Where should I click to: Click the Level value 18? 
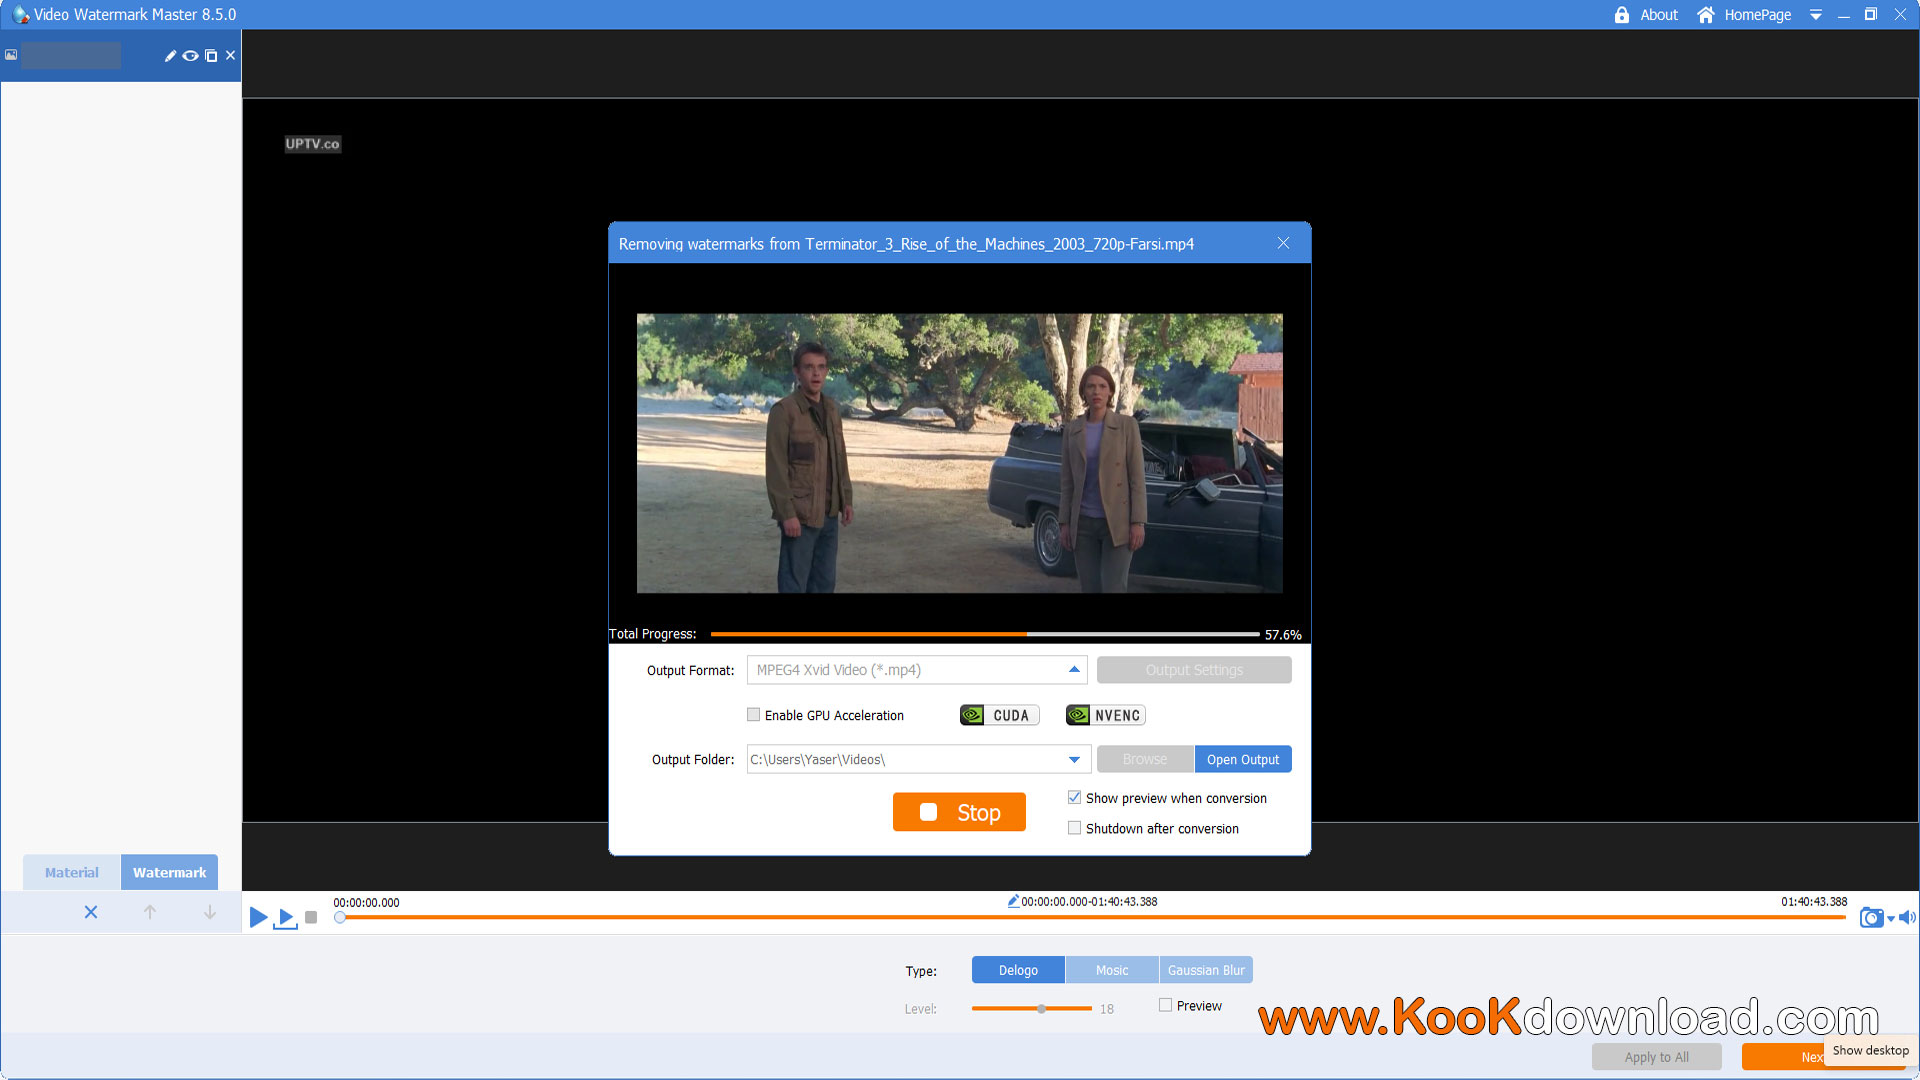(x=1107, y=1009)
